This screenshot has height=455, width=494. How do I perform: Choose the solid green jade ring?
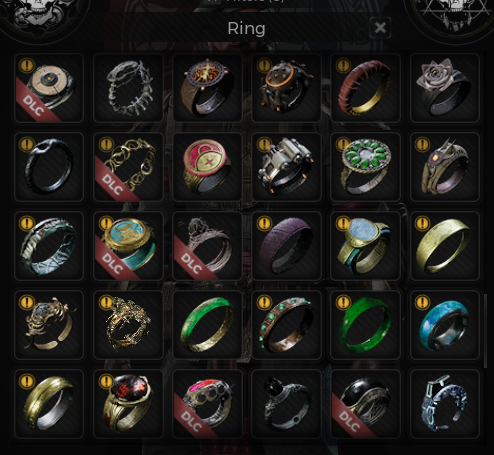[x=365, y=325]
